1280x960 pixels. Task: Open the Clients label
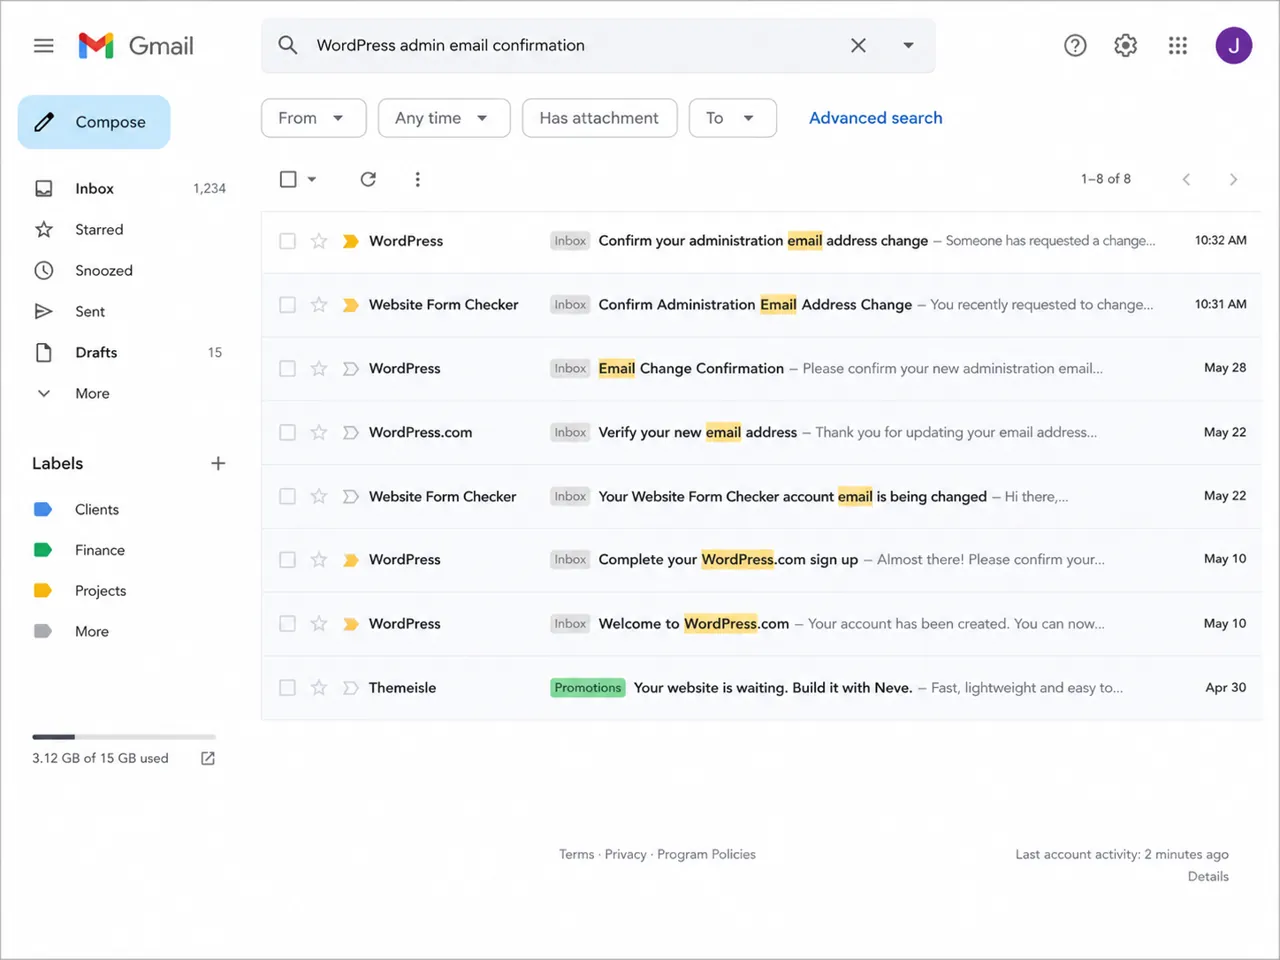(96, 509)
